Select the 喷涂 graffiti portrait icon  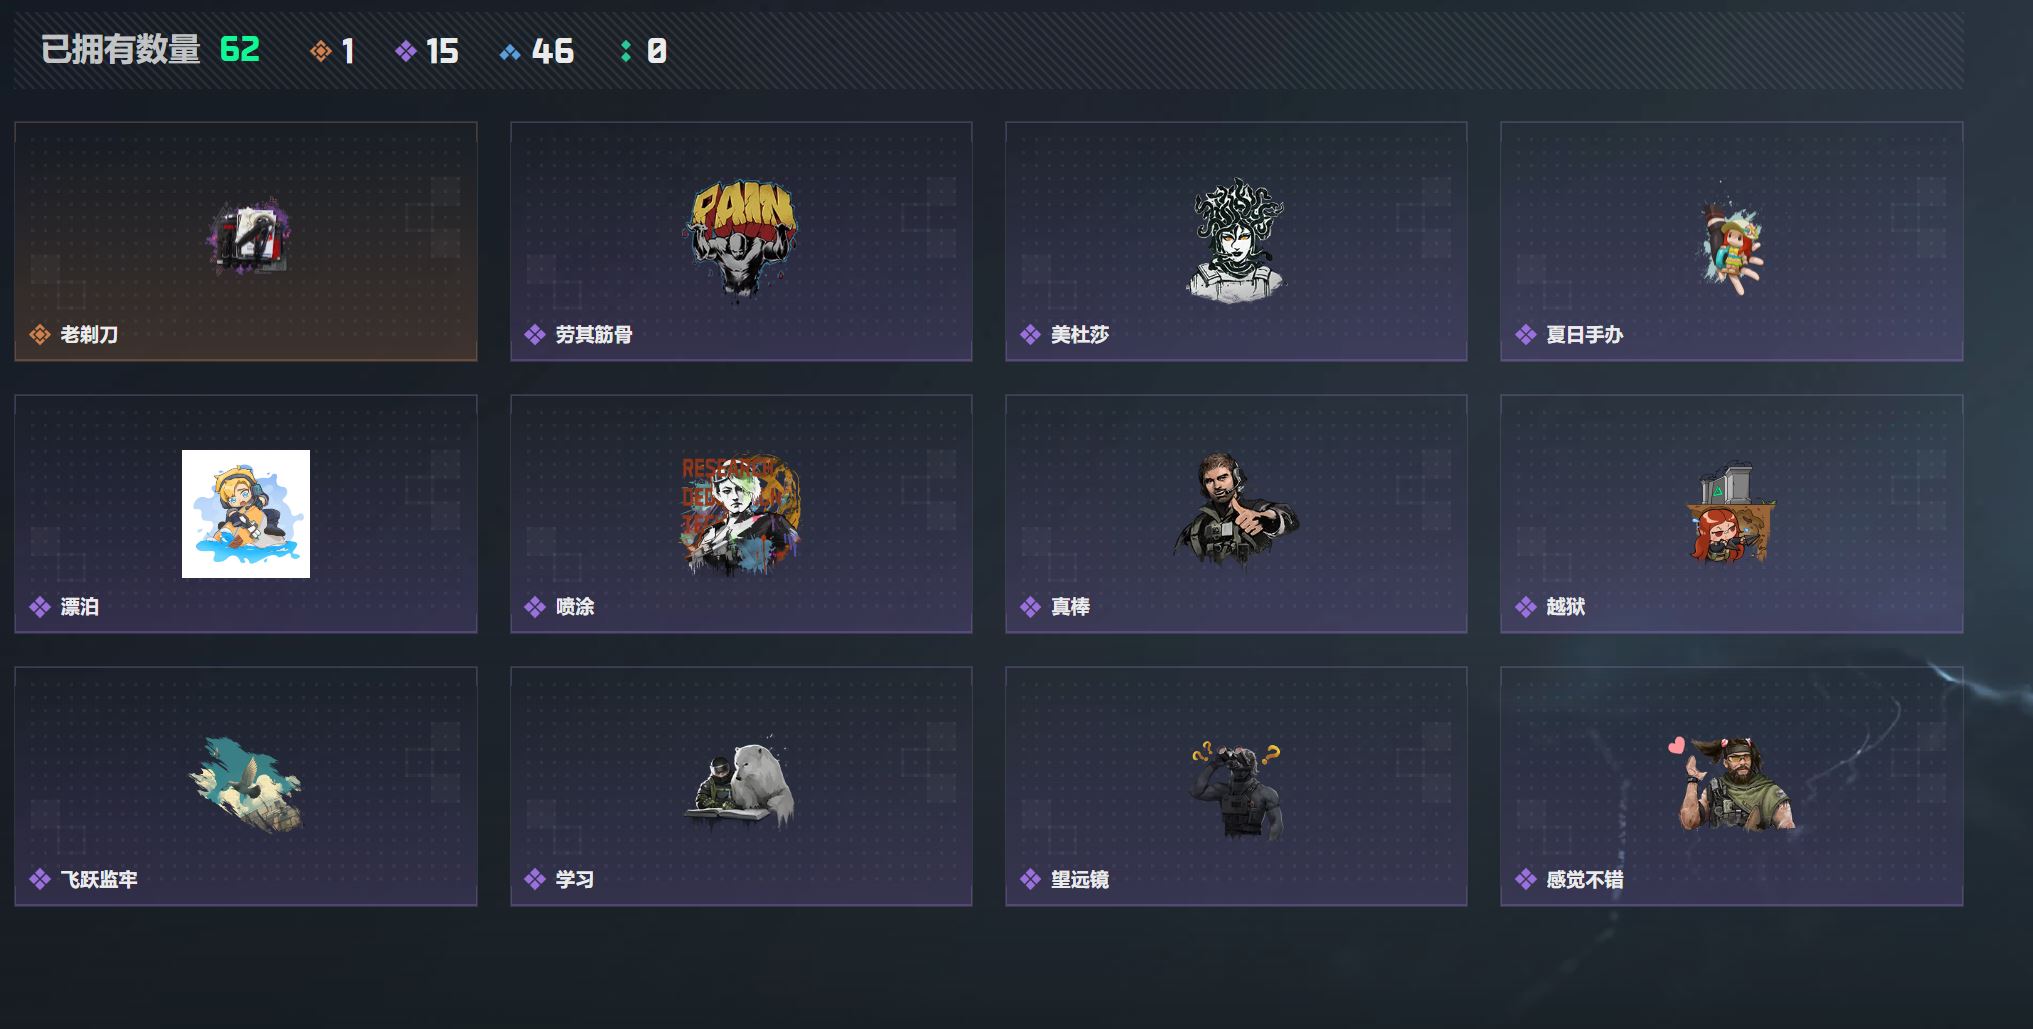[741, 514]
